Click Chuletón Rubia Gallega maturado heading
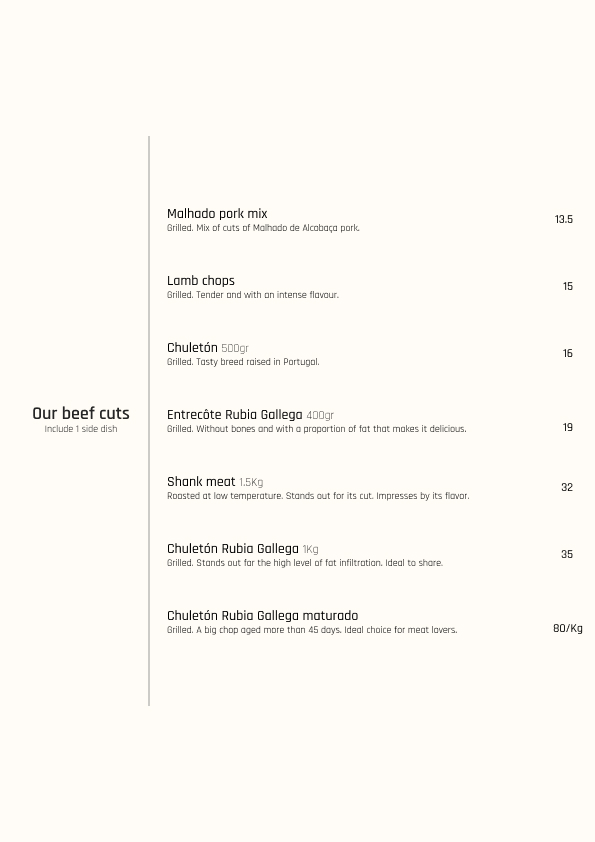The image size is (595, 842). click(x=263, y=616)
